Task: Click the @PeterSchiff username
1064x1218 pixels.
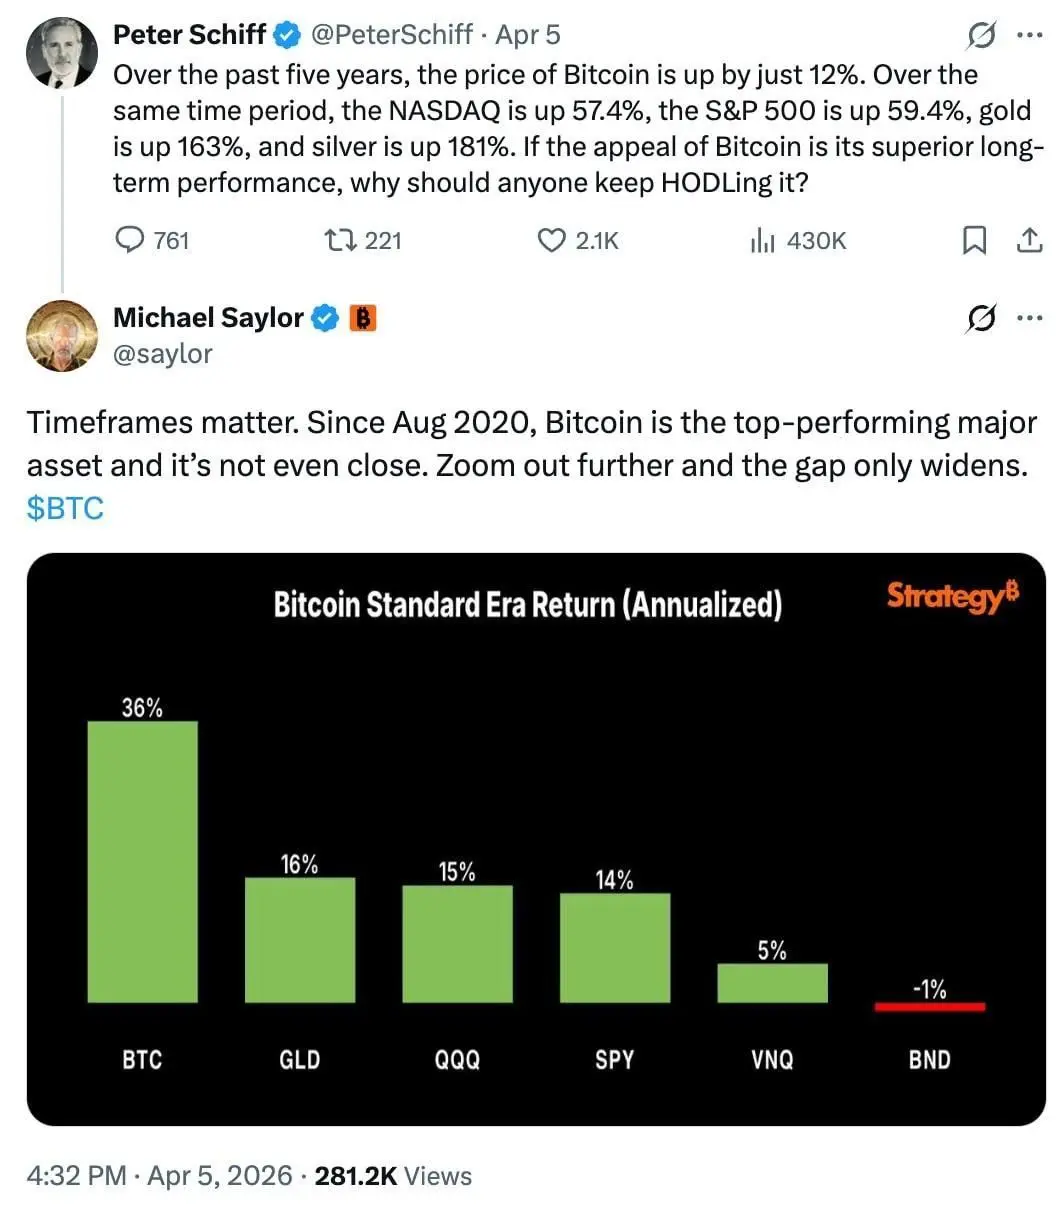Action: pos(394,34)
